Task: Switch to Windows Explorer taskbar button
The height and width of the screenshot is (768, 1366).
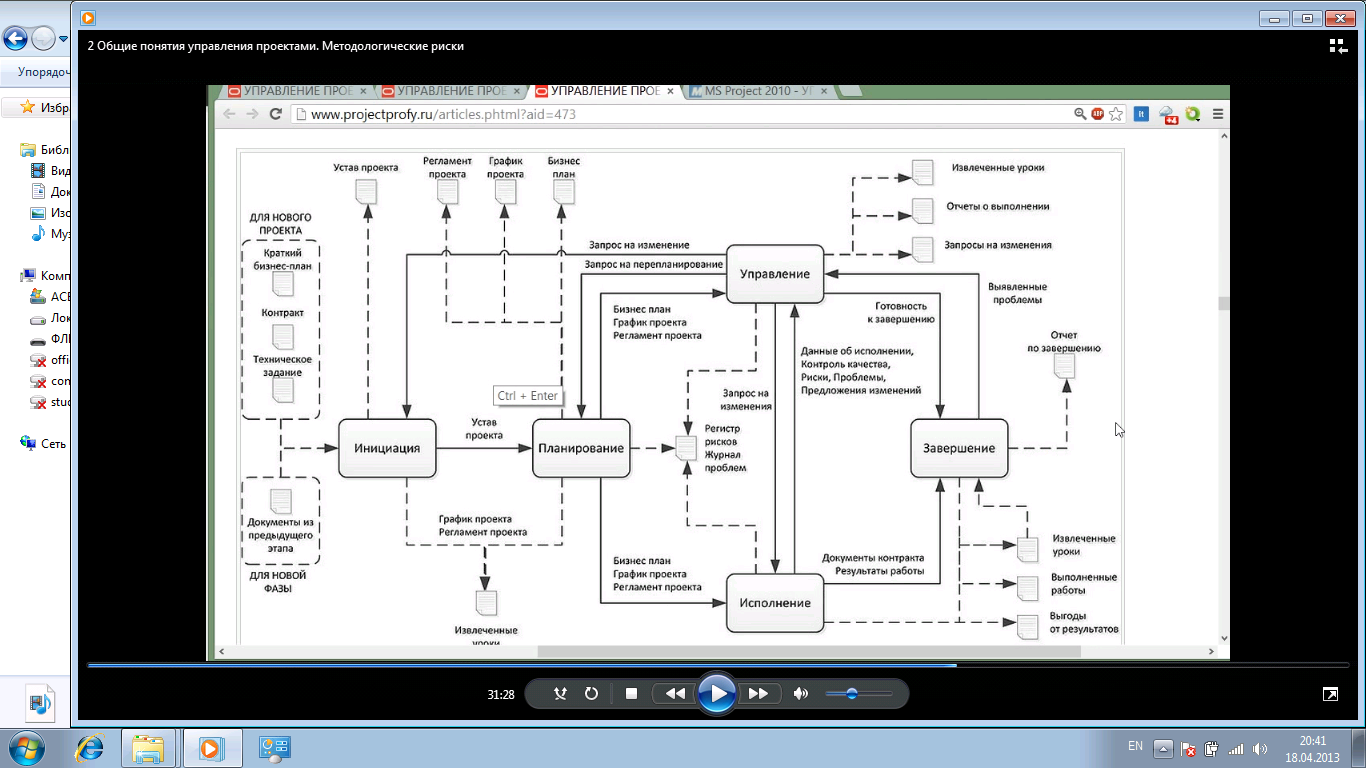Action: 149,748
